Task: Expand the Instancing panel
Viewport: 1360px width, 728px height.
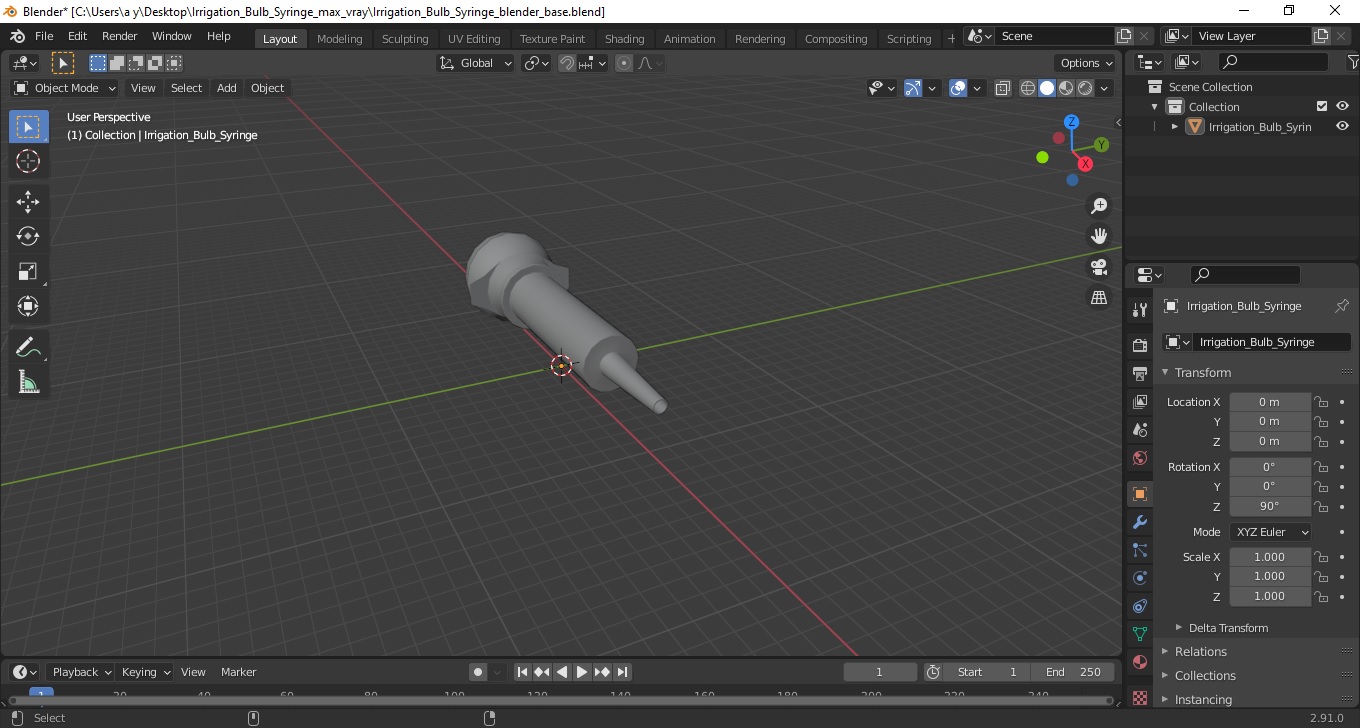Action: point(1203,699)
